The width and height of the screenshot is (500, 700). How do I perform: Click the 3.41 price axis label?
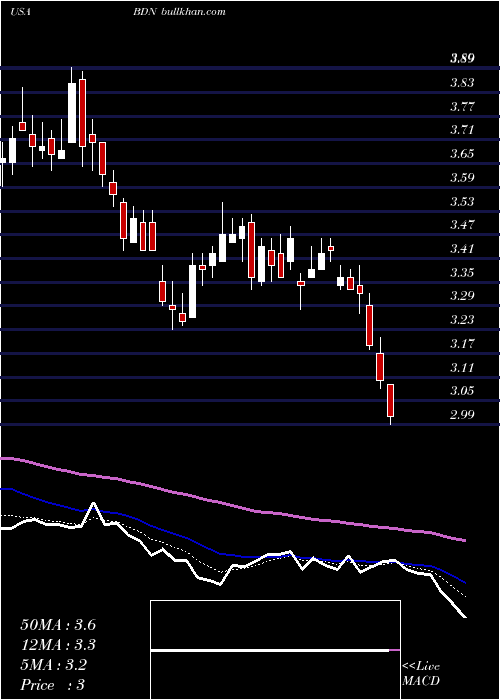[x=462, y=249]
